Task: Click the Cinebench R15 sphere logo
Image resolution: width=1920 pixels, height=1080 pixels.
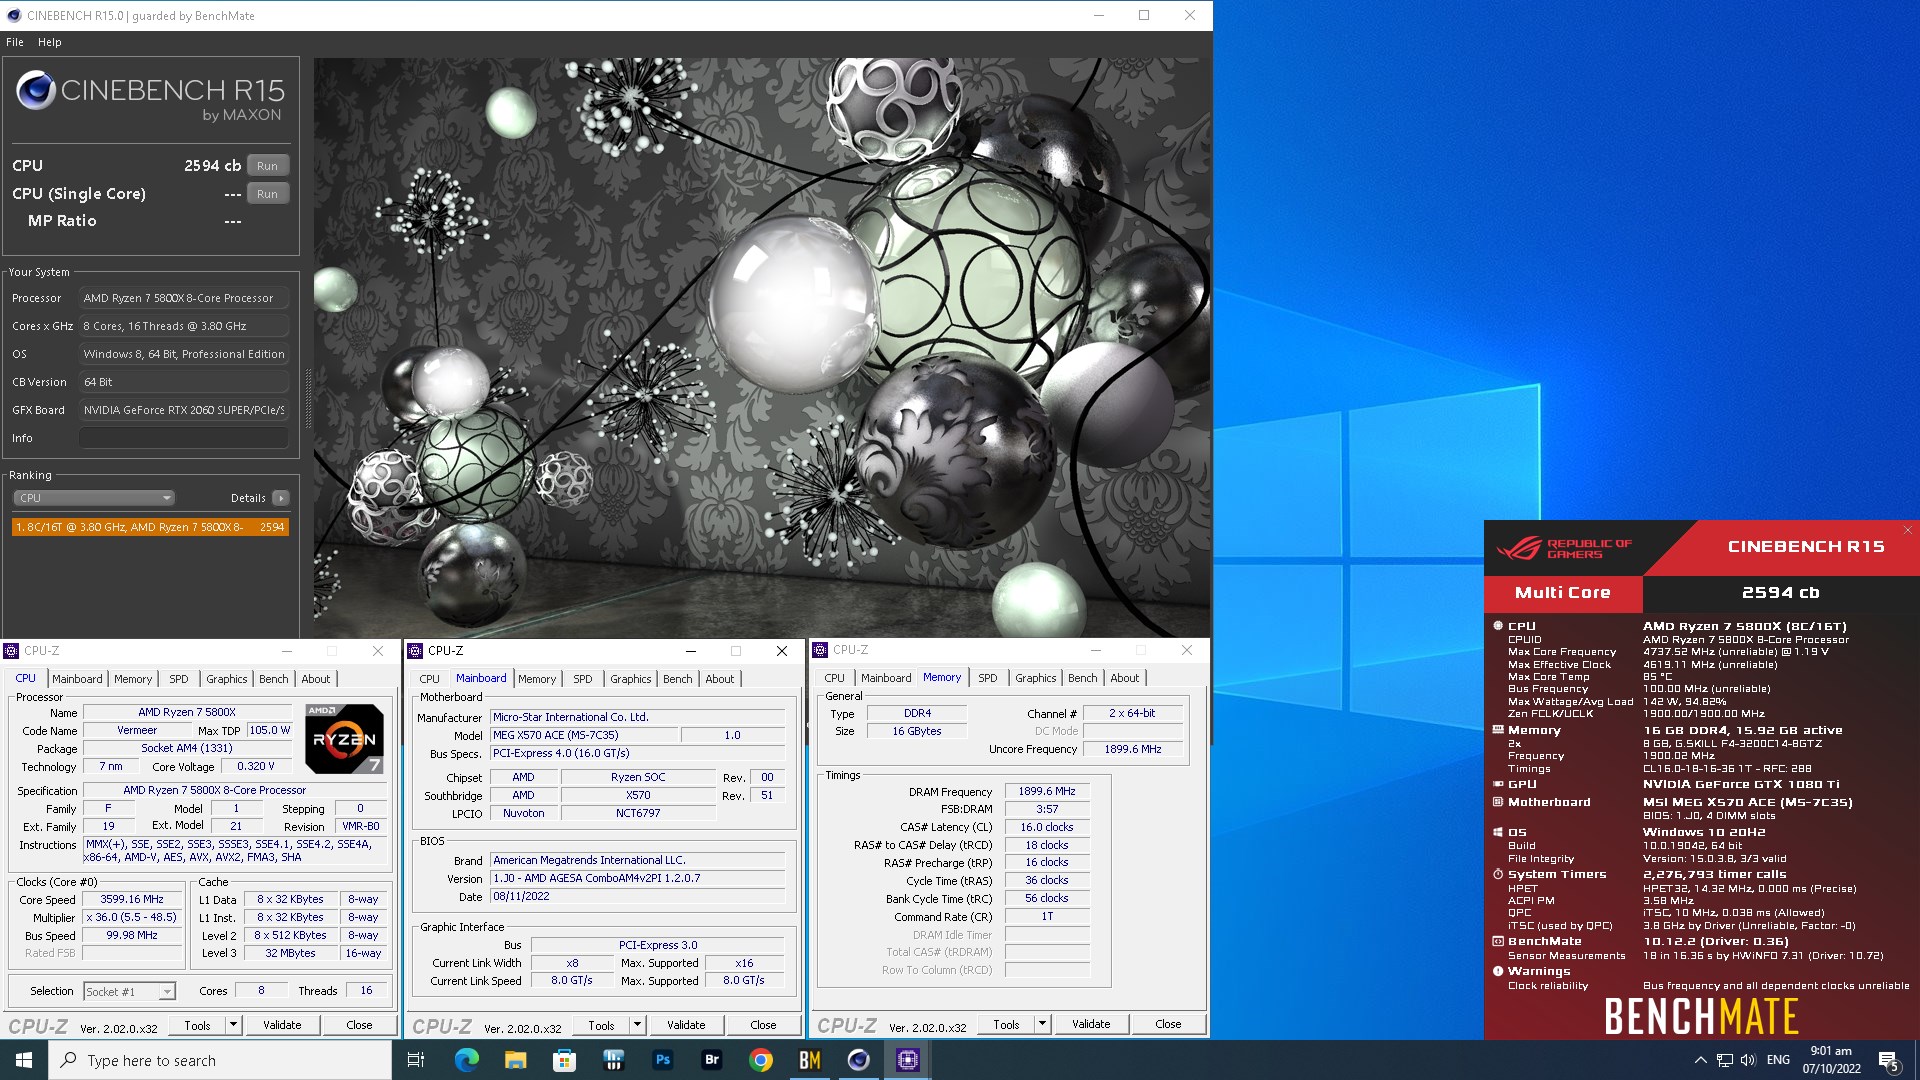Action: (x=36, y=91)
